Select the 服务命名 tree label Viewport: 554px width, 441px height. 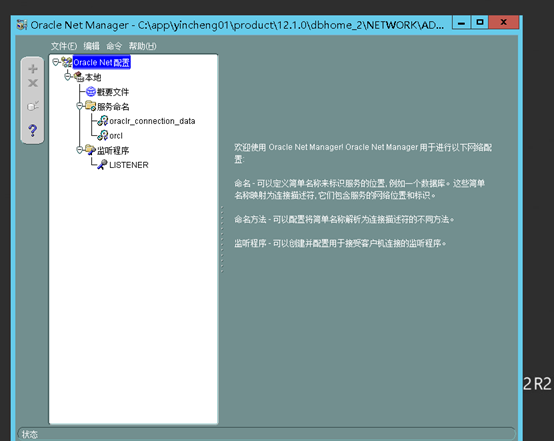[113, 106]
